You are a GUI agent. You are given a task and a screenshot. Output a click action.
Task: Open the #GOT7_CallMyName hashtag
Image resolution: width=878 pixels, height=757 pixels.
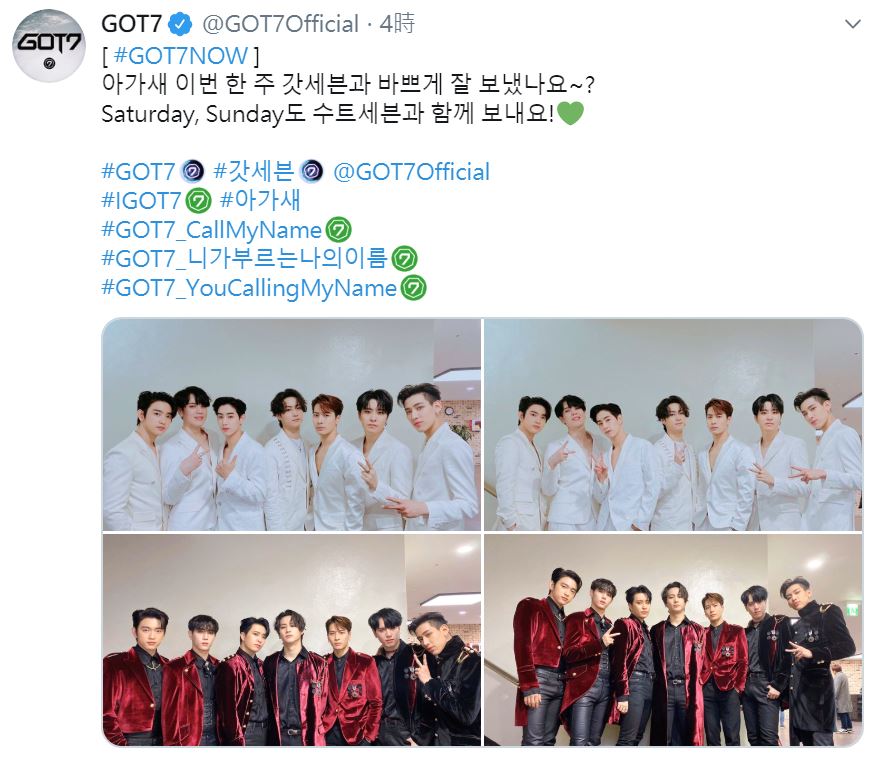coord(212,230)
